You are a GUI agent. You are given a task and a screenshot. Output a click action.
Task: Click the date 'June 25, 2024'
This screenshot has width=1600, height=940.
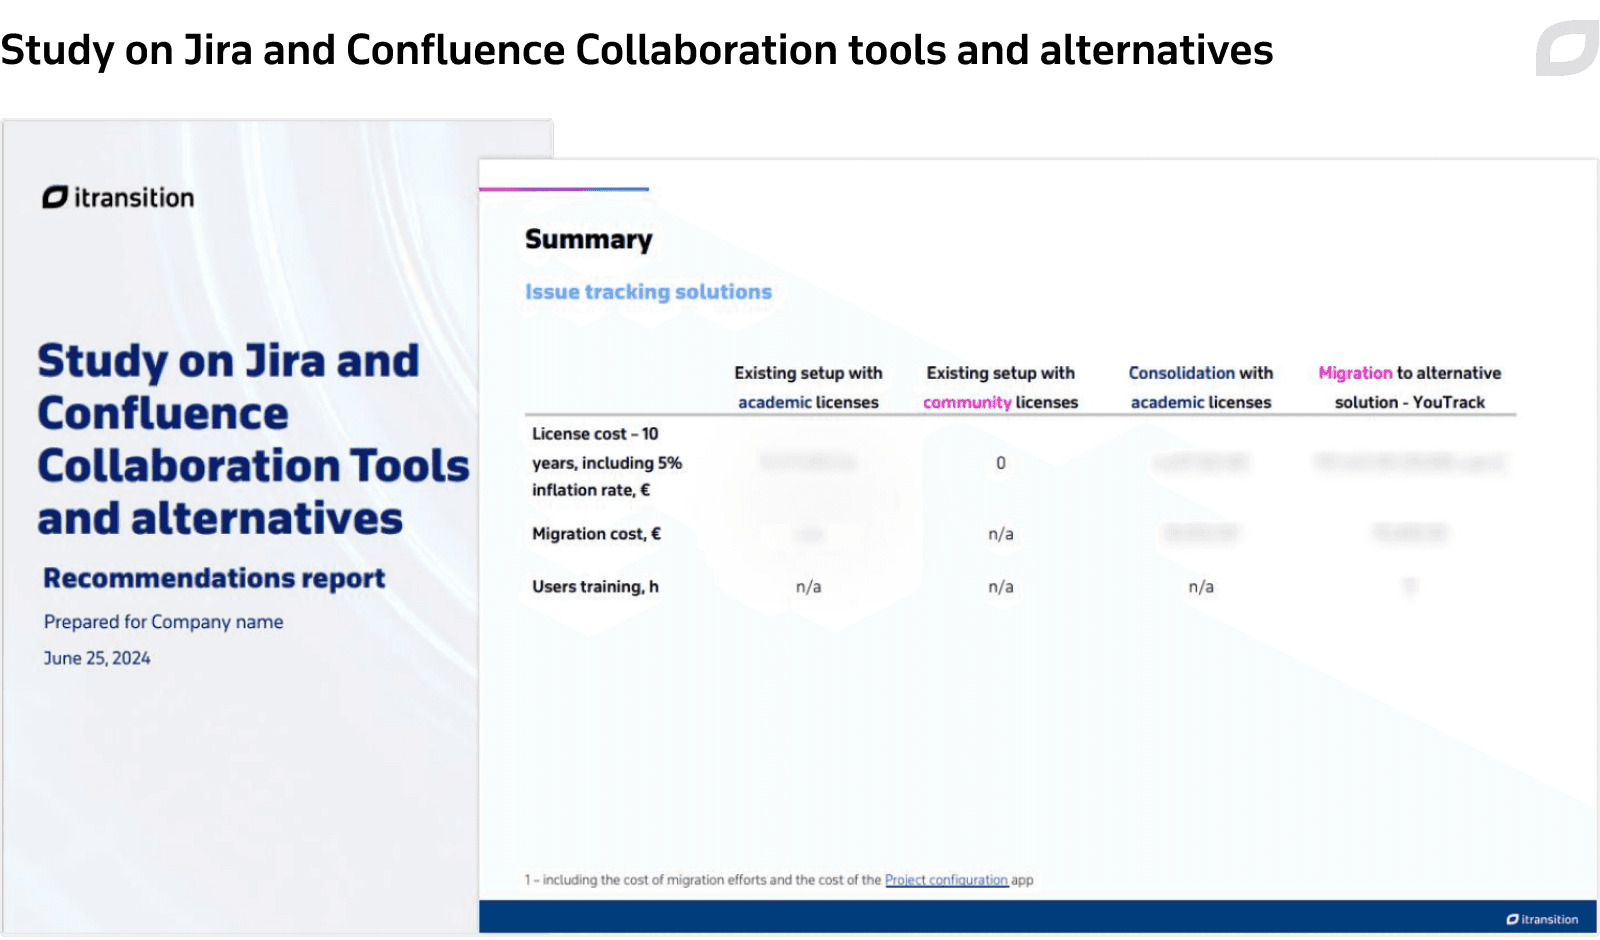[97, 658]
